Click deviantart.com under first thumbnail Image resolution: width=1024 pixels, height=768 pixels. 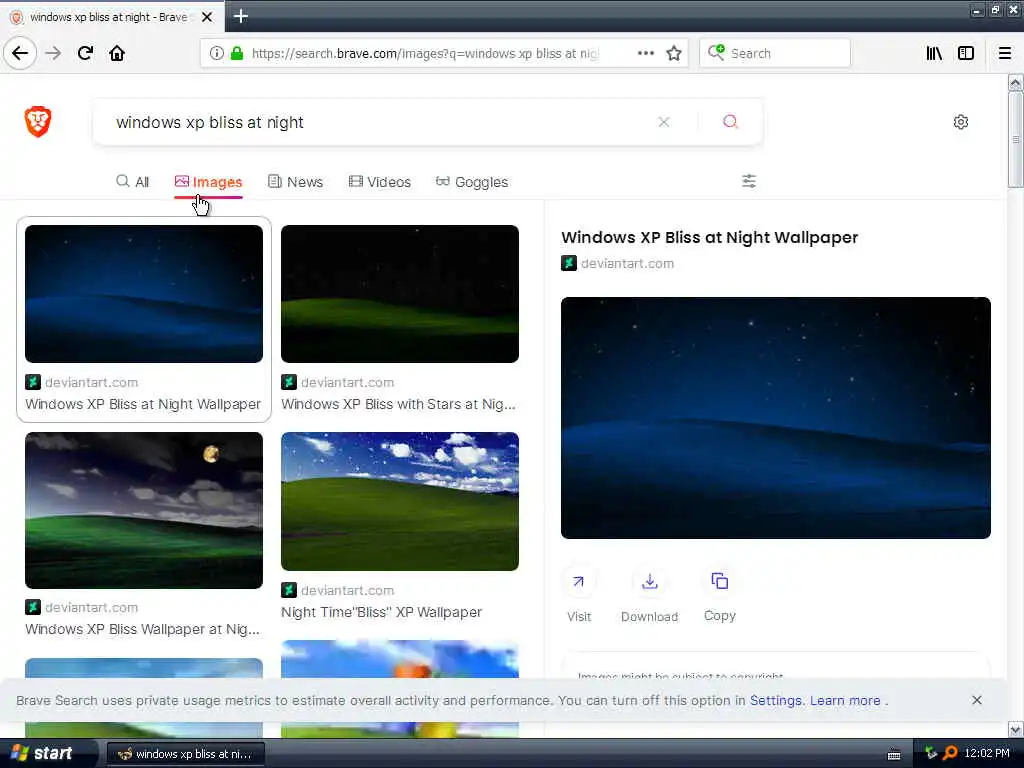click(x=91, y=382)
